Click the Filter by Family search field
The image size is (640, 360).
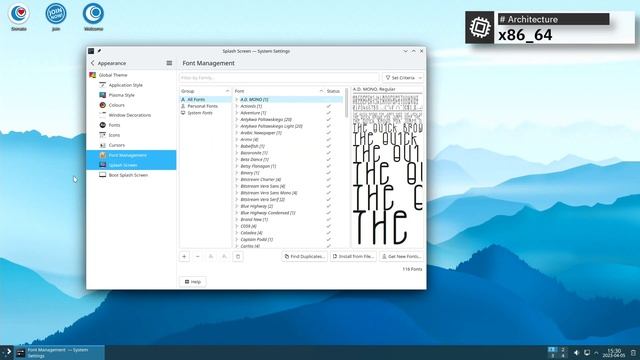click(279, 78)
